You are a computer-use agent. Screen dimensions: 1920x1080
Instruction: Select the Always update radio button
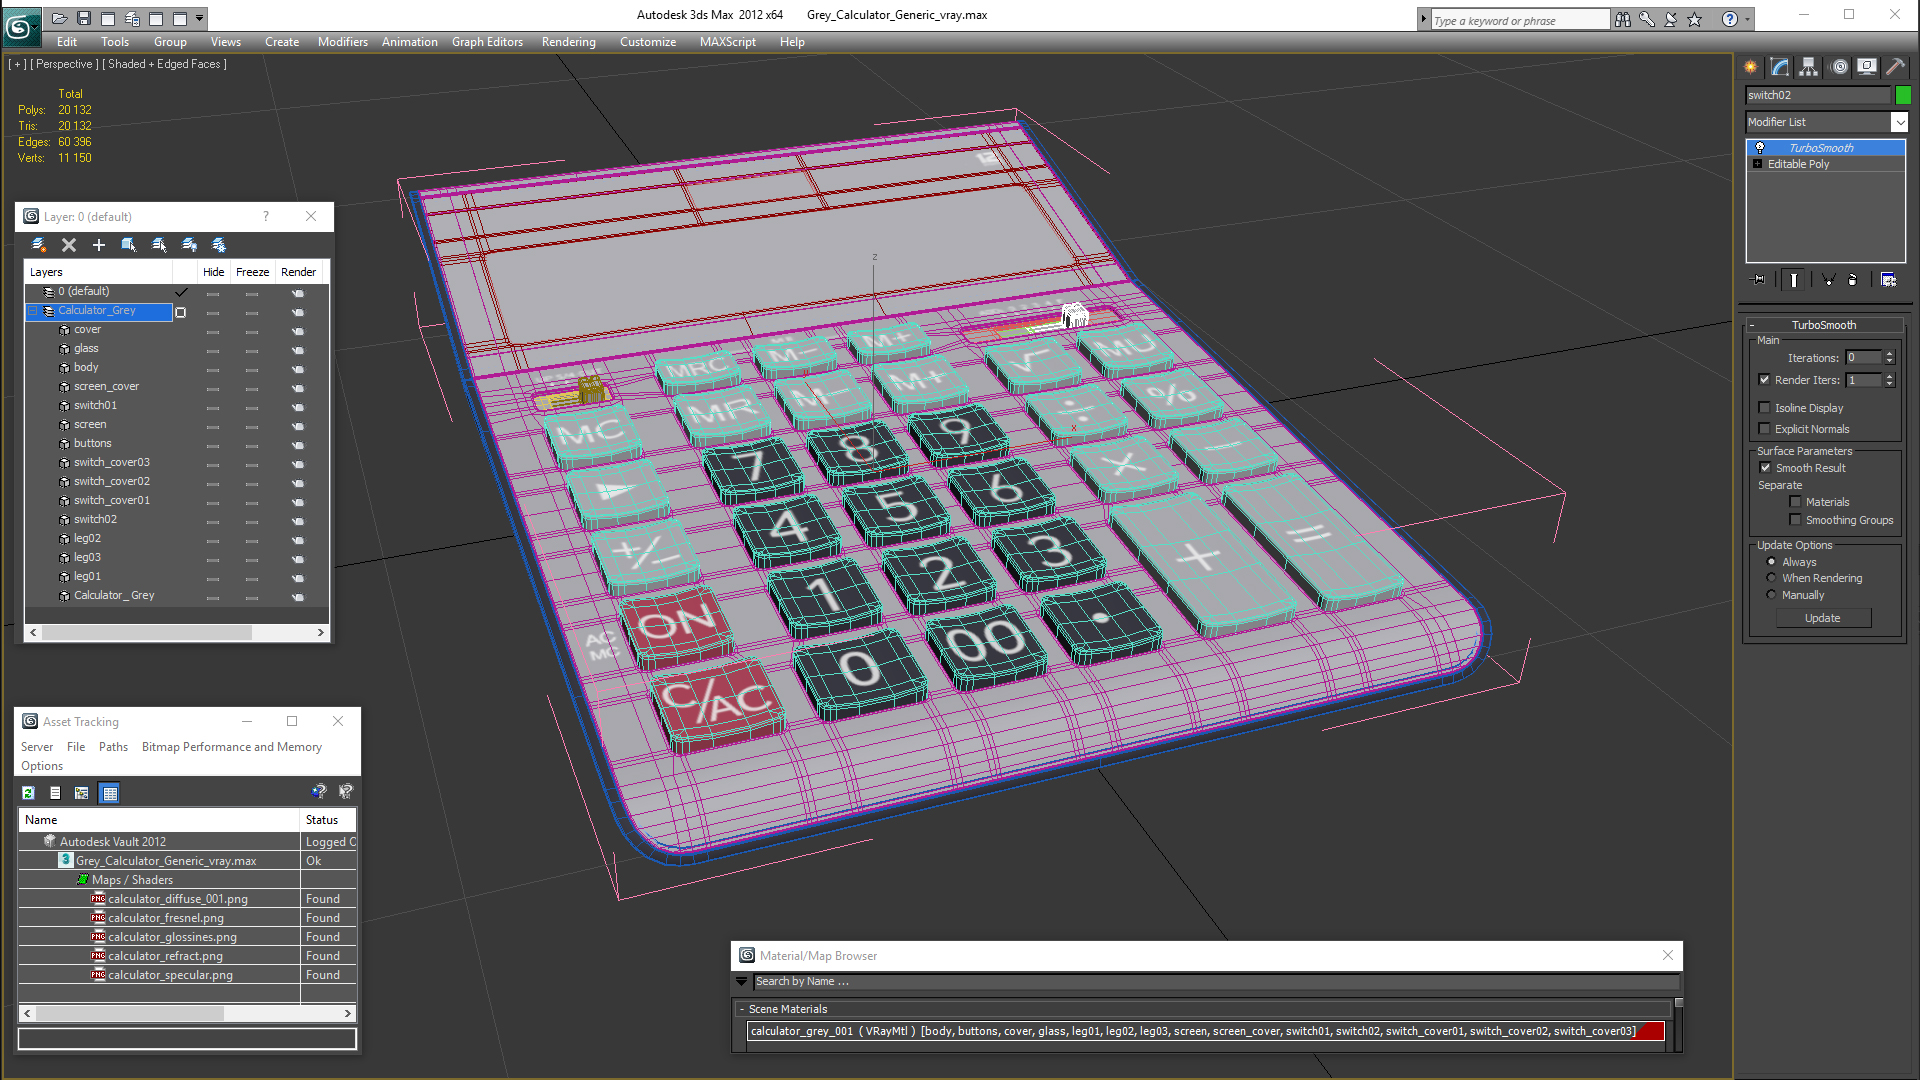coord(1772,562)
